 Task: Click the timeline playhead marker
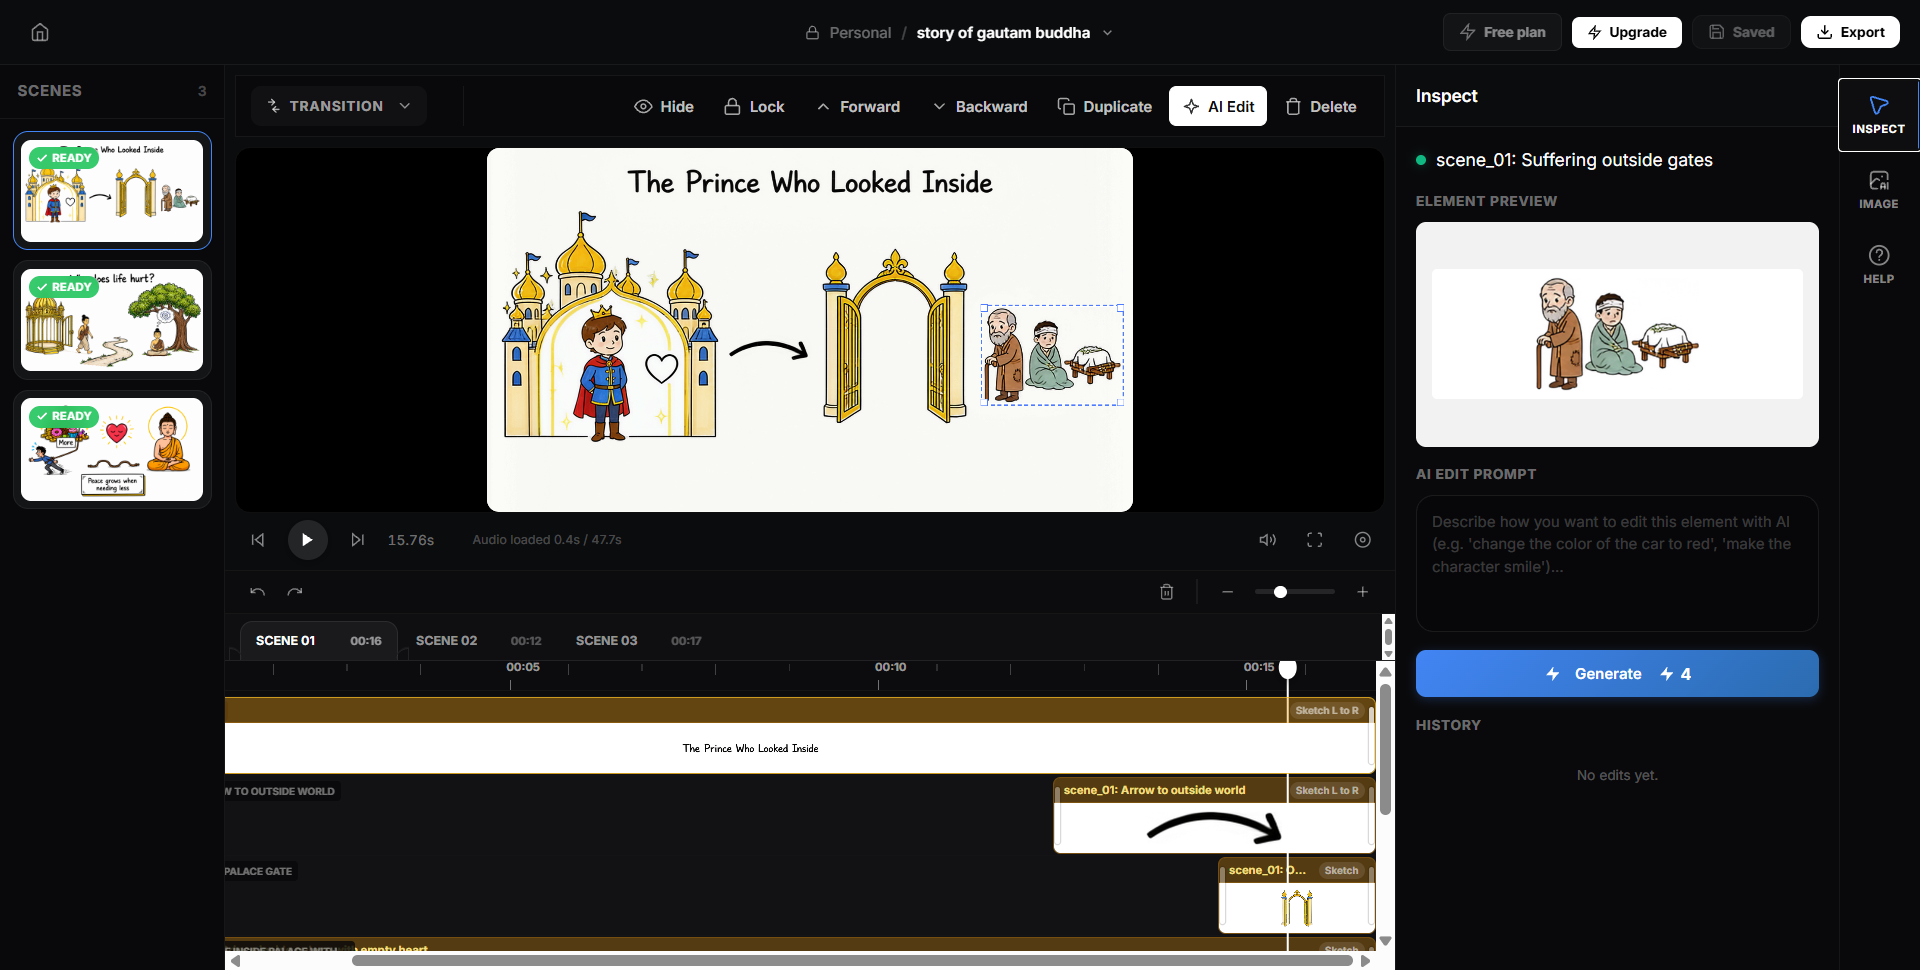(1288, 668)
